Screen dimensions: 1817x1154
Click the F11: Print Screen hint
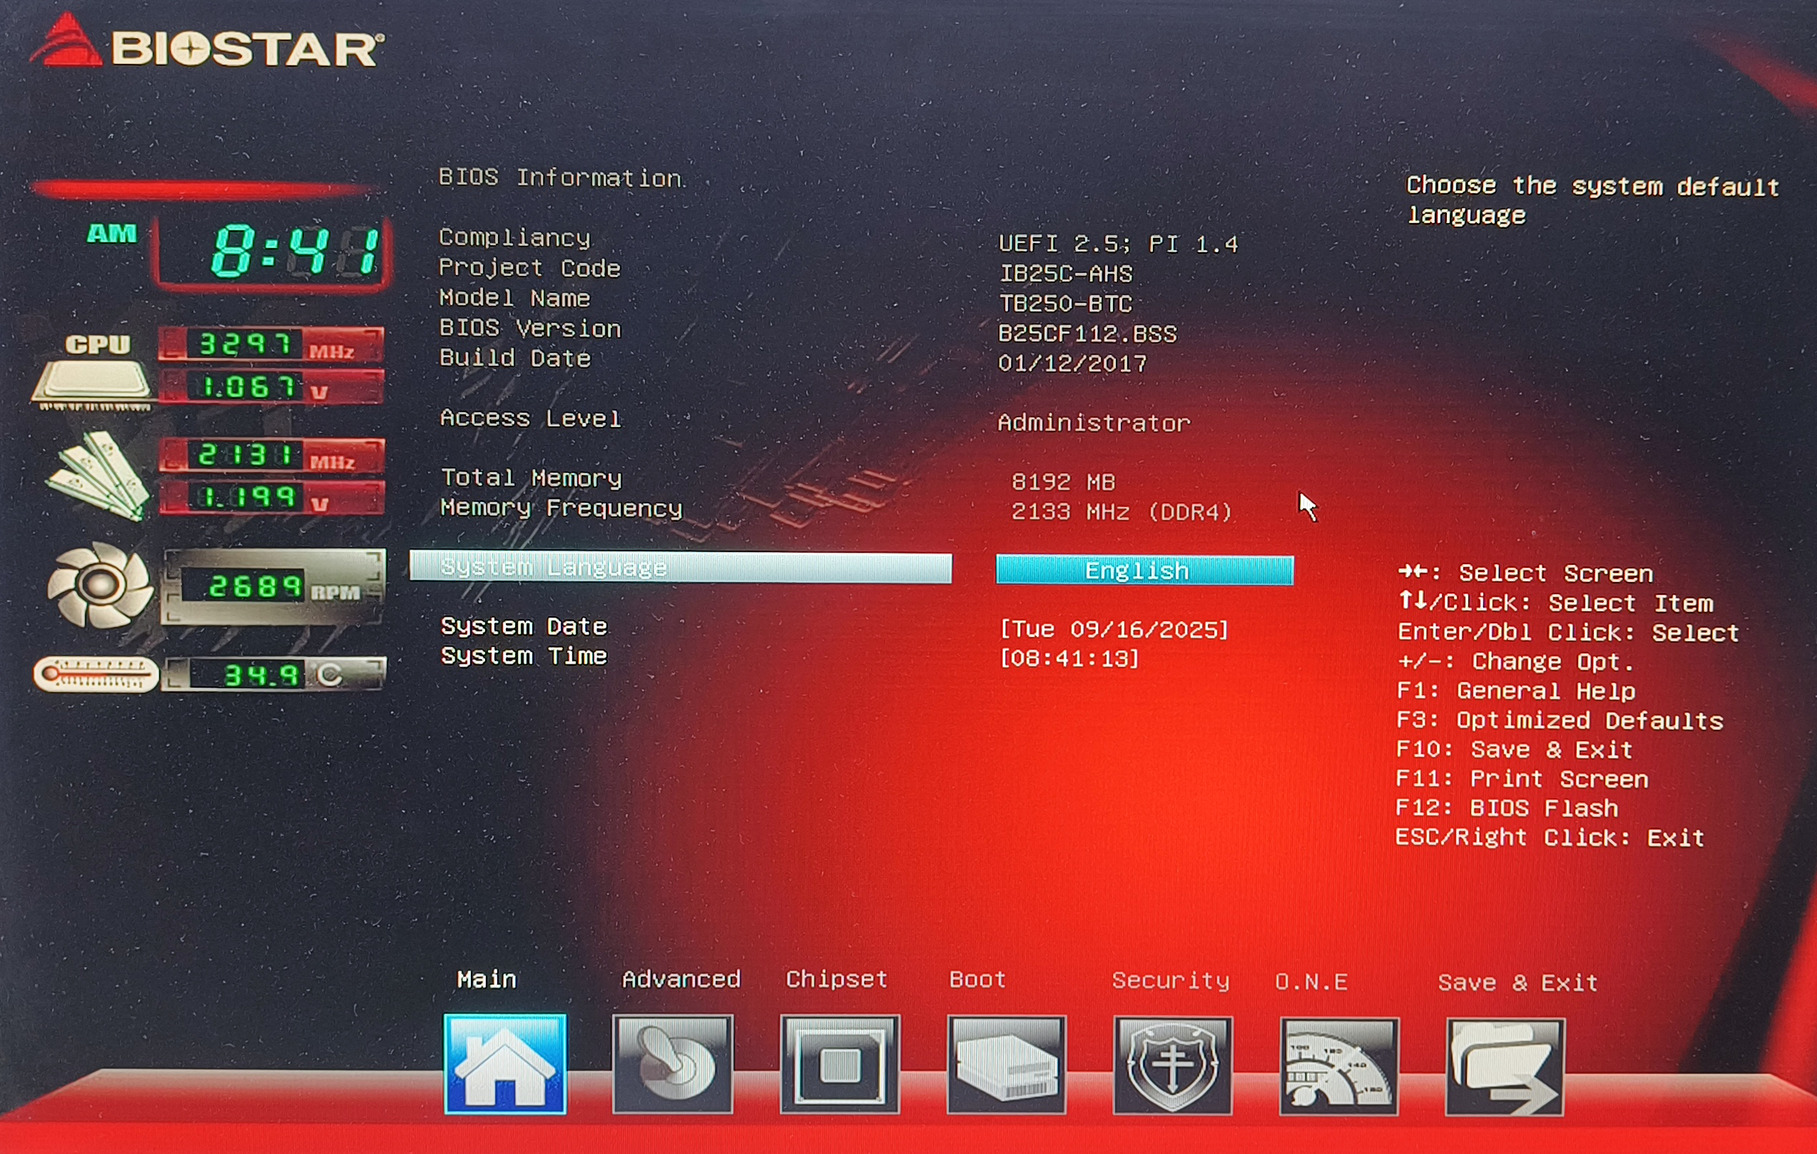(x=1522, y=779)
